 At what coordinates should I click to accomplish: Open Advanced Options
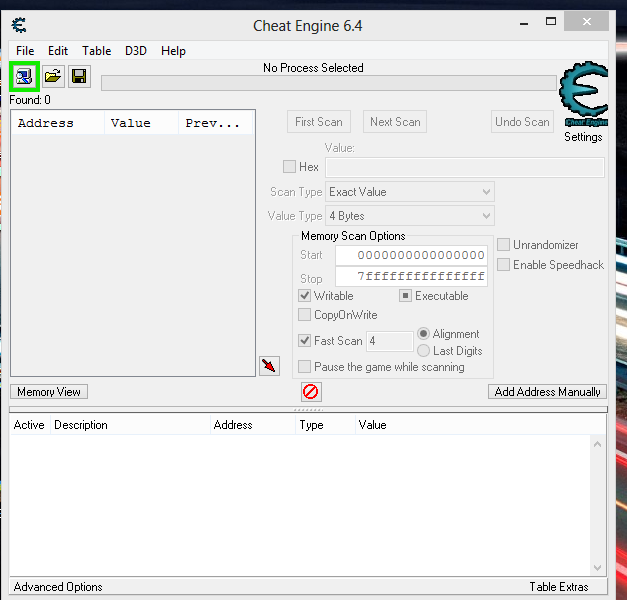click(x=58, y=587)
